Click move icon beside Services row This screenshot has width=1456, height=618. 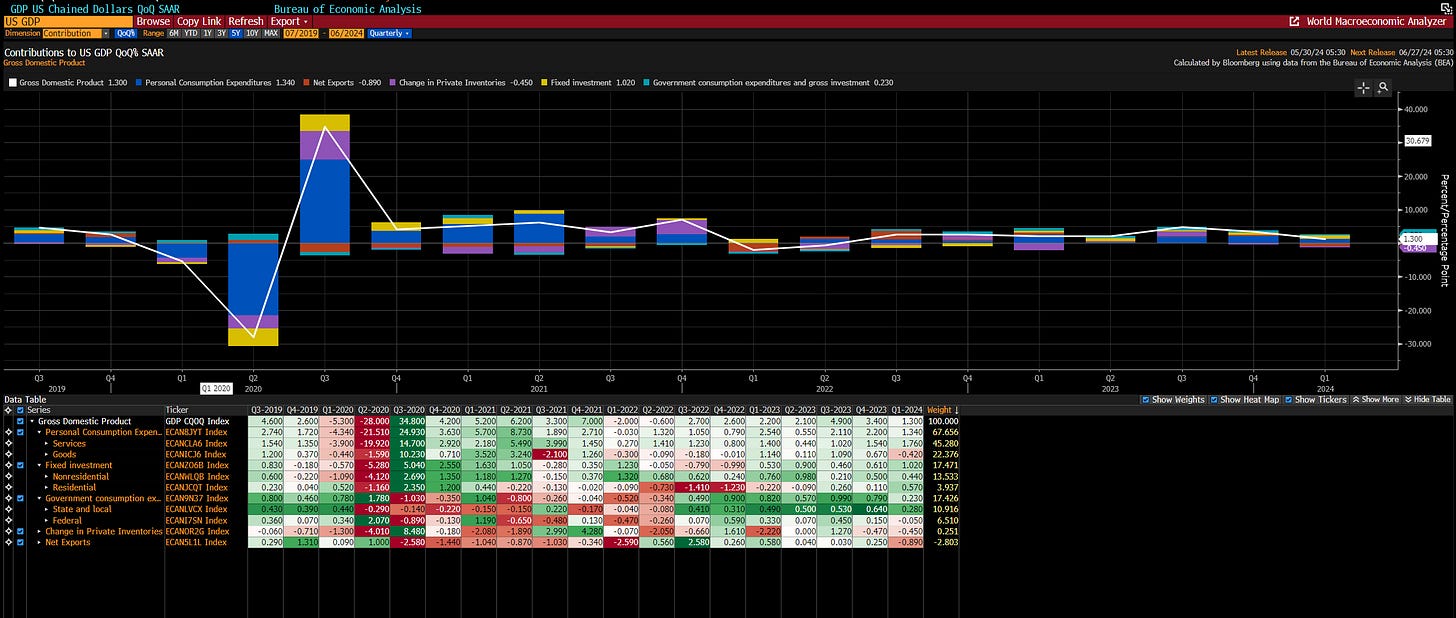(8, 443)
